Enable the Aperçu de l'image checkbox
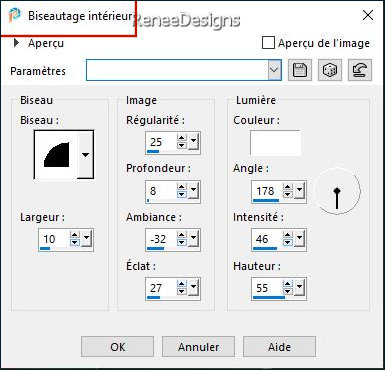 click(268, 43)
